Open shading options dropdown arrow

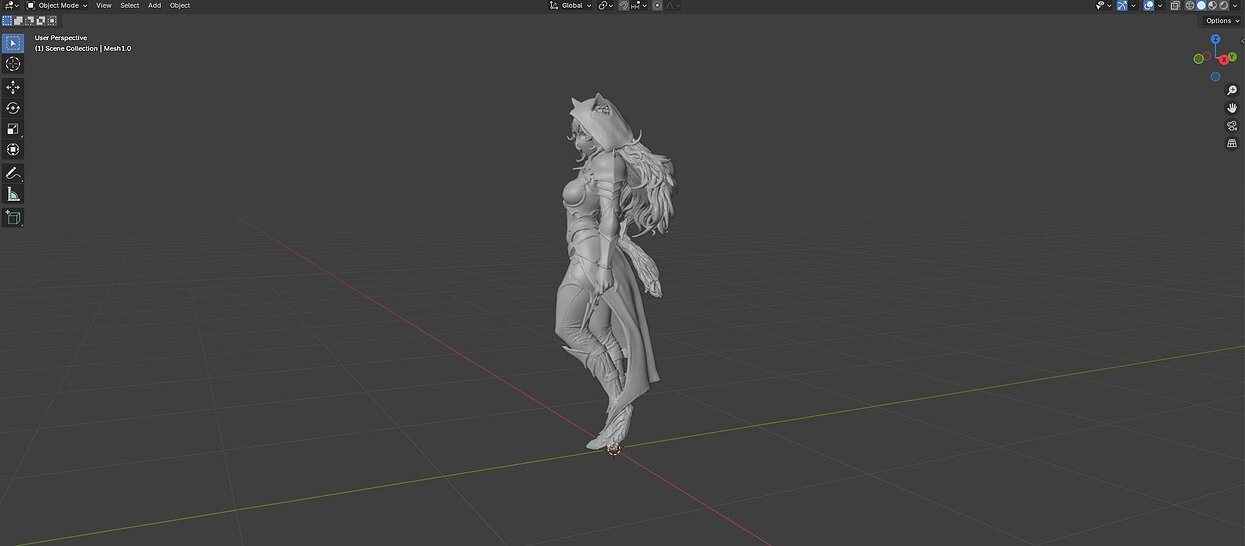pyautogui.click(x=1235, y=5)
